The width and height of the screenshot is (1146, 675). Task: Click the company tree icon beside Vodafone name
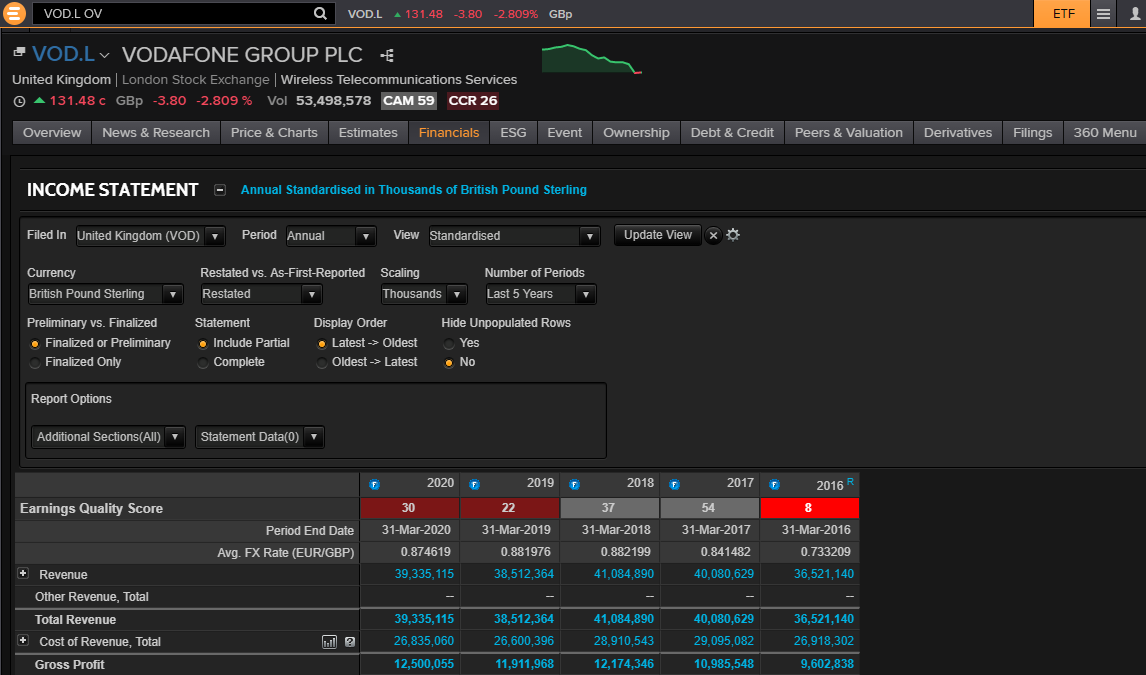[387, 55]
